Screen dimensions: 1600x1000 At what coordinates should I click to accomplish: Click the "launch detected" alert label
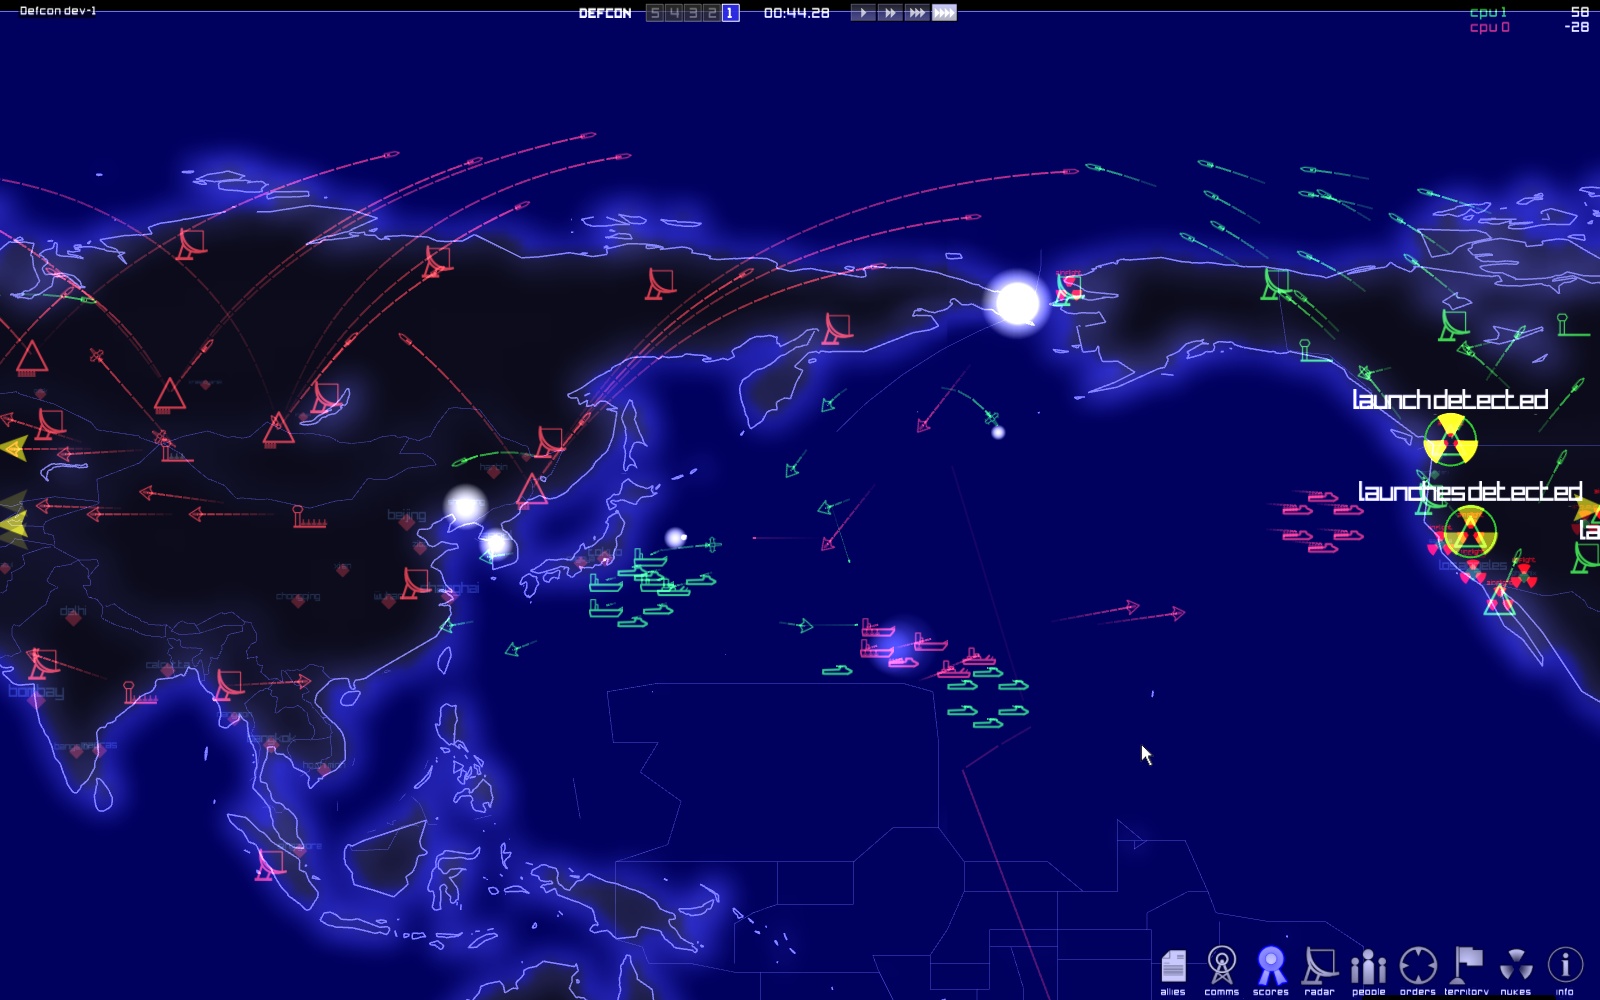[1449, 400]
